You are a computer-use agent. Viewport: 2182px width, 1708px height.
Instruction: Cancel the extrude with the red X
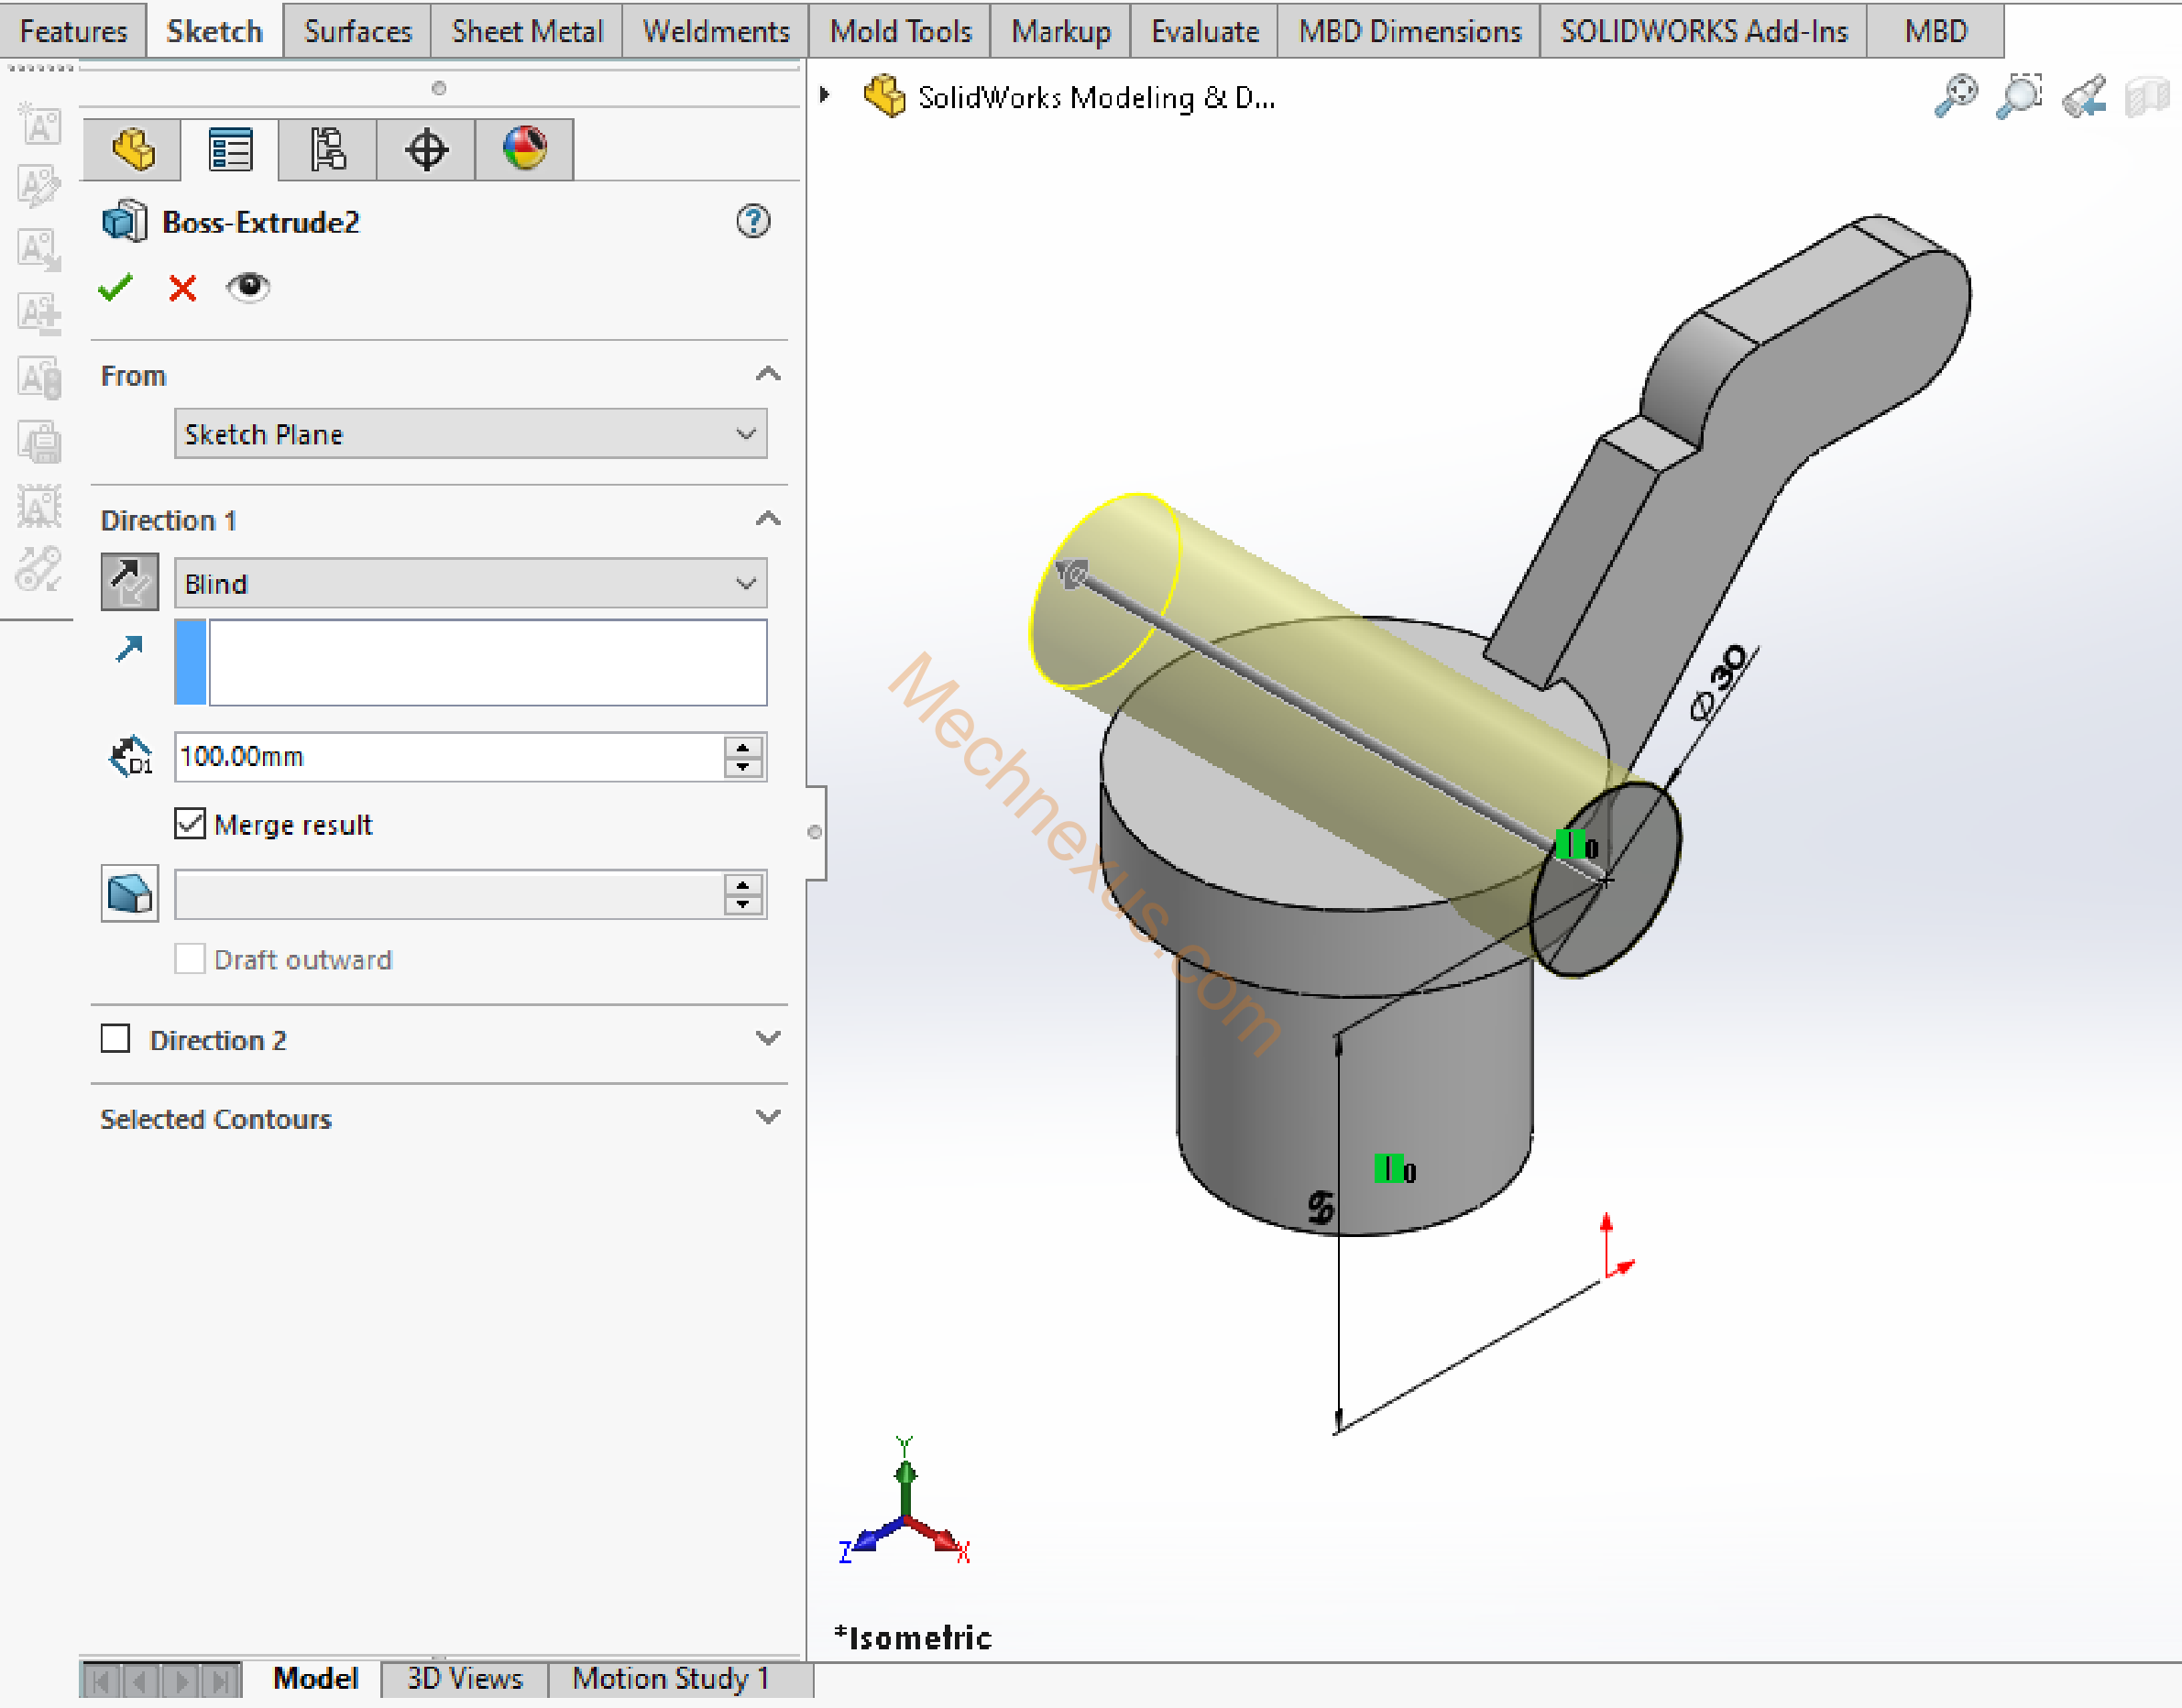tap(182, 288)
